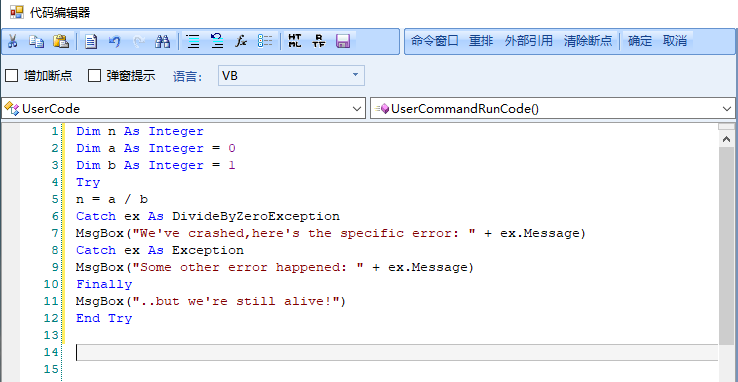
Task: Export code with the HTML icon
Action: 295,41
